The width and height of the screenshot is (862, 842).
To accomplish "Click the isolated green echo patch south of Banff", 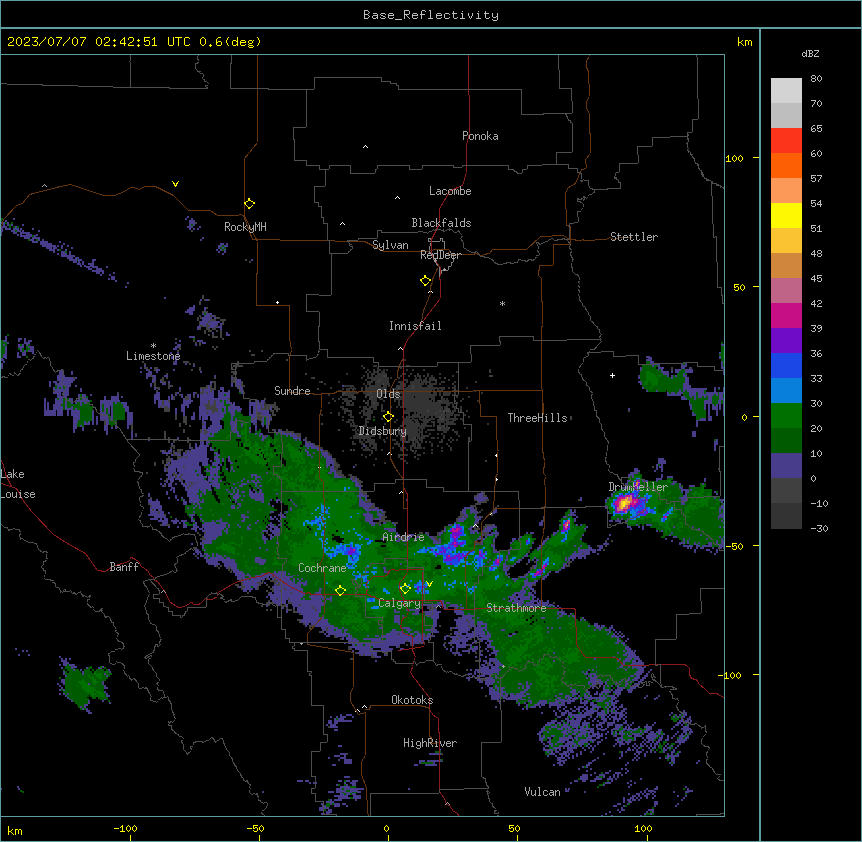I will [86, 685].
